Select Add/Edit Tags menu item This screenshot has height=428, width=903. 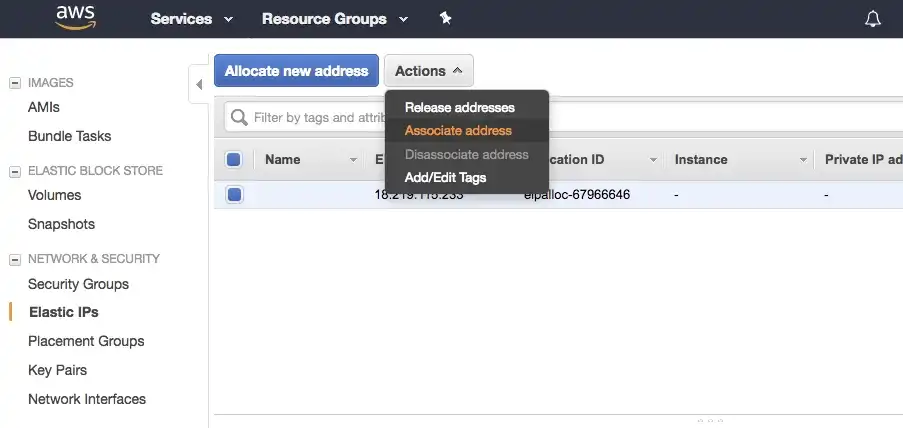coord(445,178)
